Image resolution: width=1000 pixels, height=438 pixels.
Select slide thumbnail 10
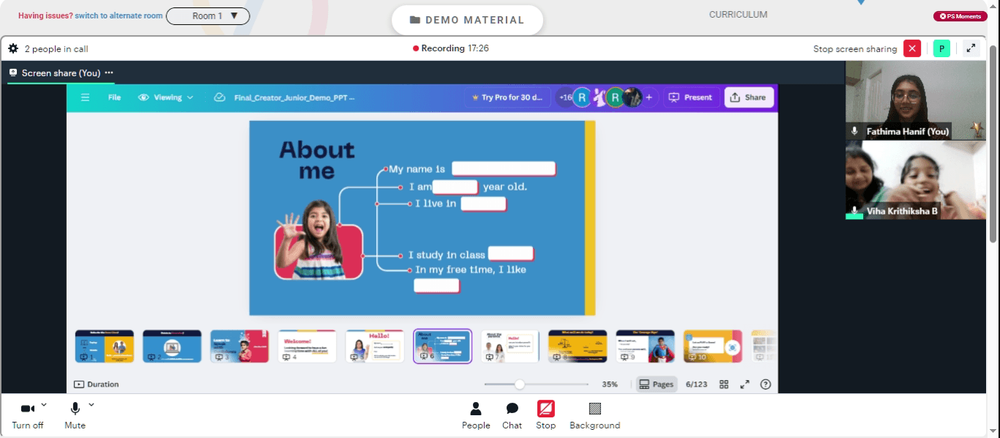point(713,346)
